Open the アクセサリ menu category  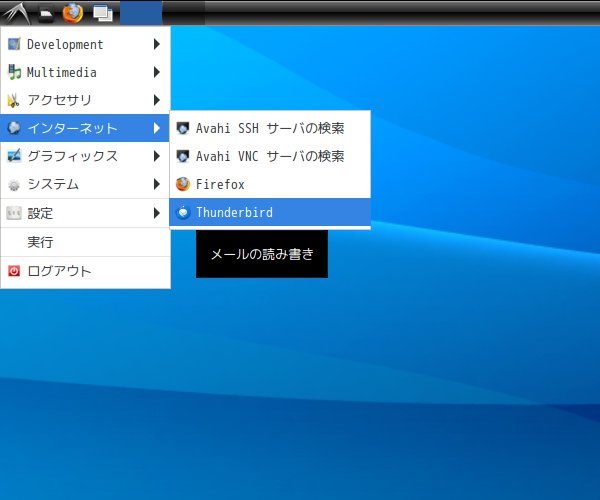85,100
